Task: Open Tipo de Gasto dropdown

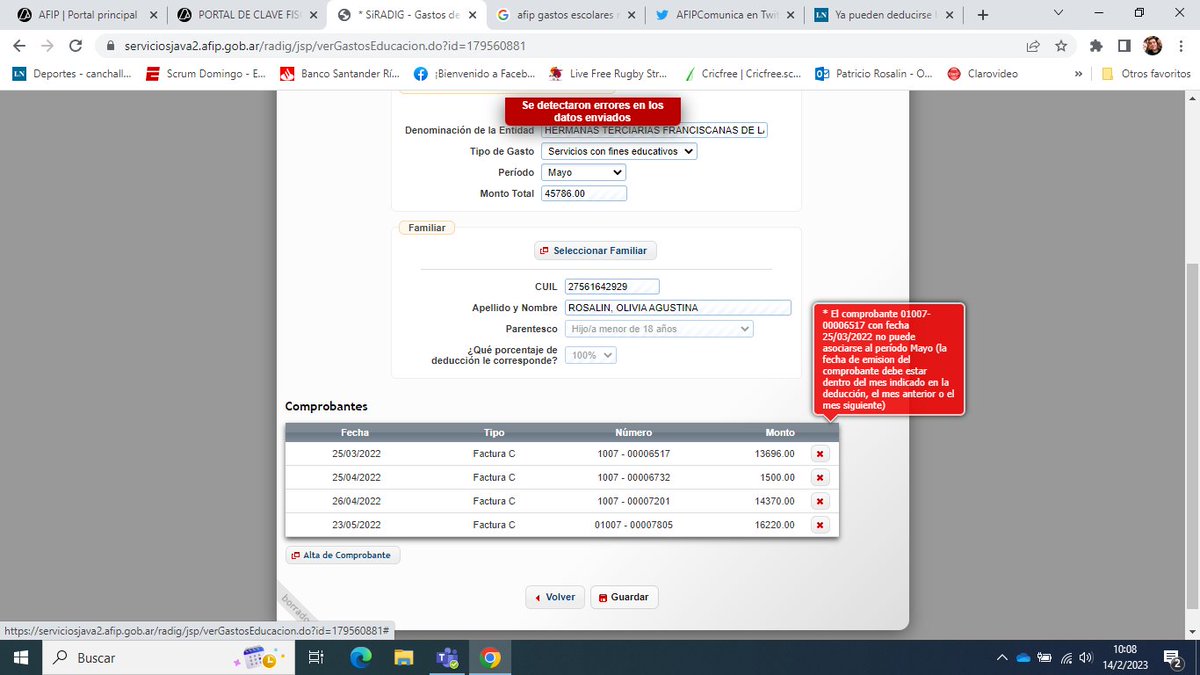Action: coord(618,151)
